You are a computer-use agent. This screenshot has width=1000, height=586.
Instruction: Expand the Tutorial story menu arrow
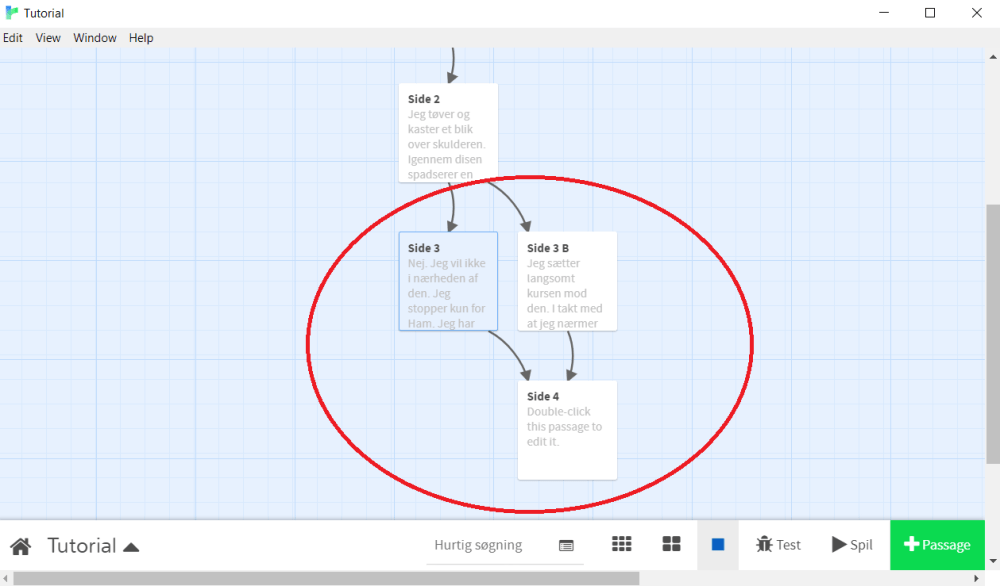pos(131,547)
